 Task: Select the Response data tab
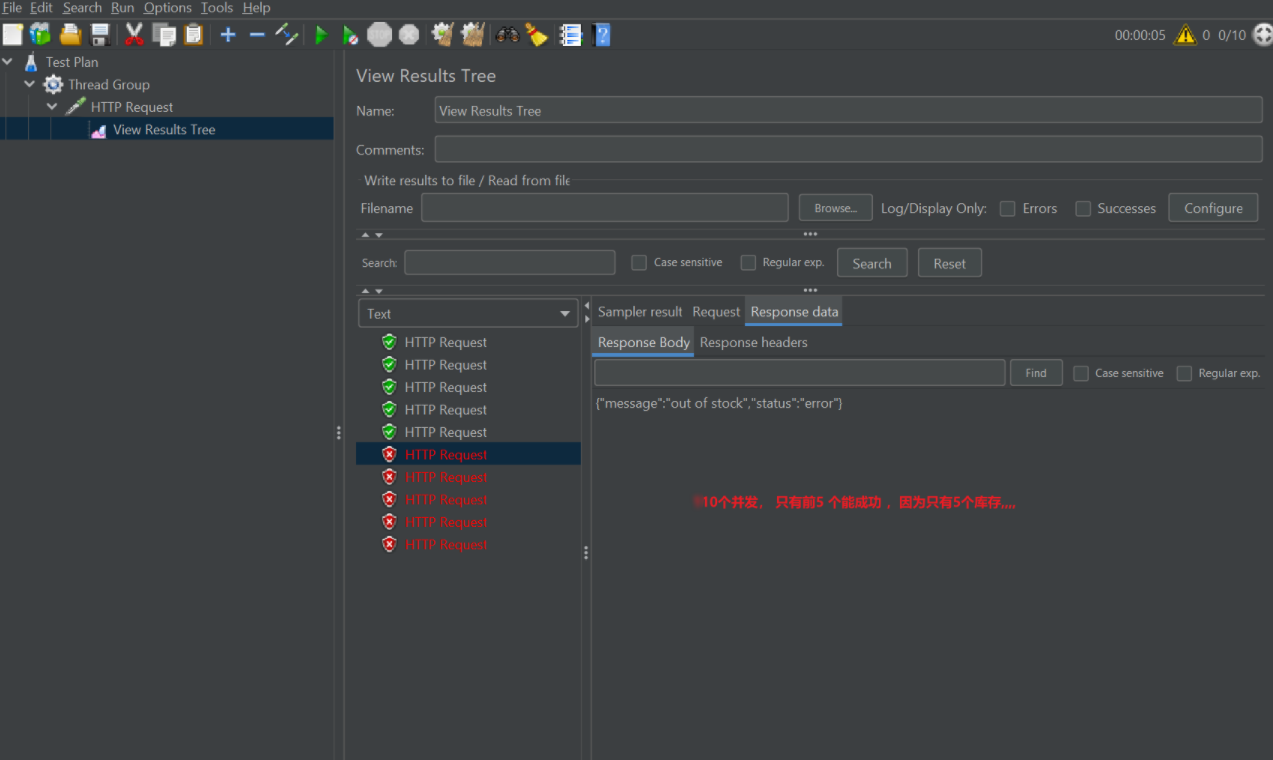(794, 312)
